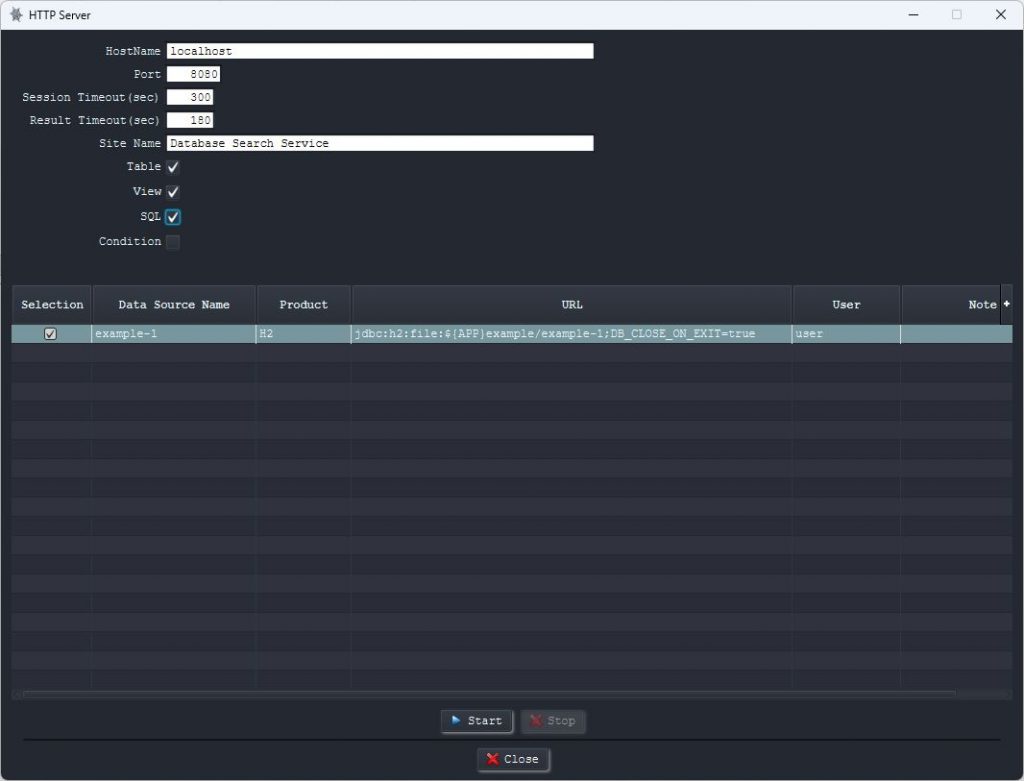
Task: Click the Session Timeout input field
Action: click(190, 97)
